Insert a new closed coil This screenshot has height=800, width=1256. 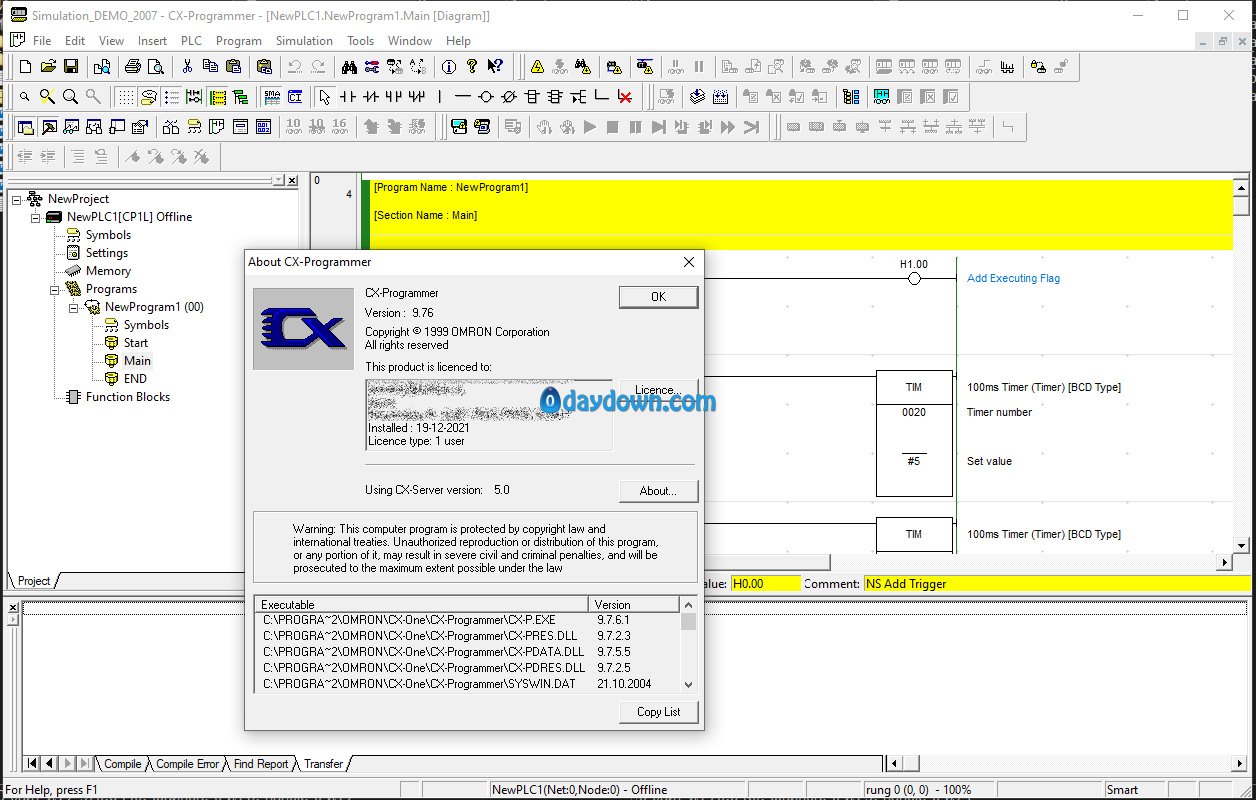(509, 97)
